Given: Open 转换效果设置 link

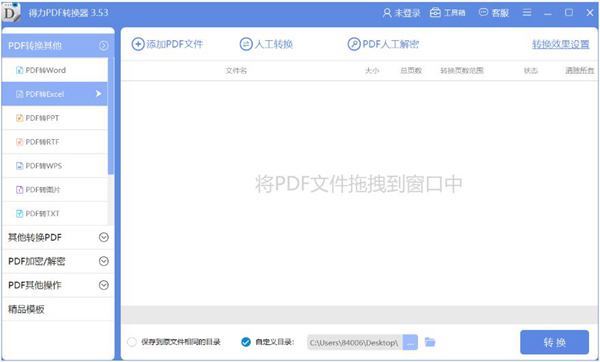Looking at the screenshot, I should pos(561,44).
